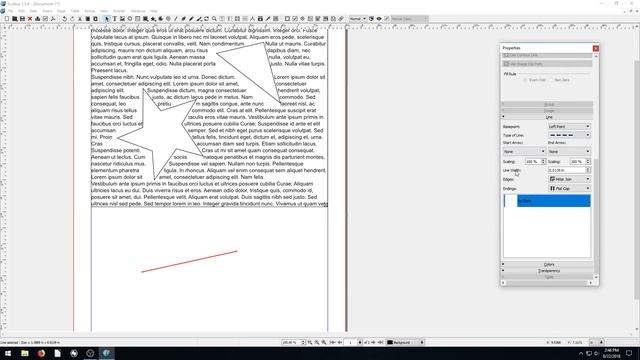This screenshot has width=640, height=360.
Task: Select the Table tool
Action: 138,19
